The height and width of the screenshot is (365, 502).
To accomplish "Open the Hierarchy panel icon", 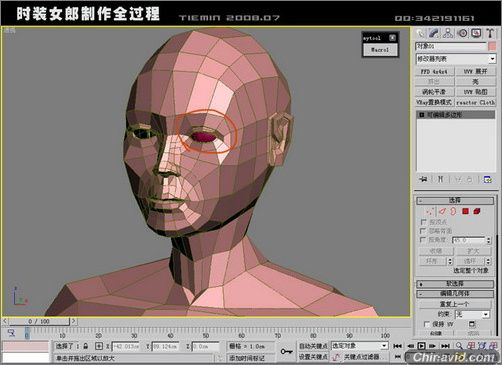I will 448,33.
